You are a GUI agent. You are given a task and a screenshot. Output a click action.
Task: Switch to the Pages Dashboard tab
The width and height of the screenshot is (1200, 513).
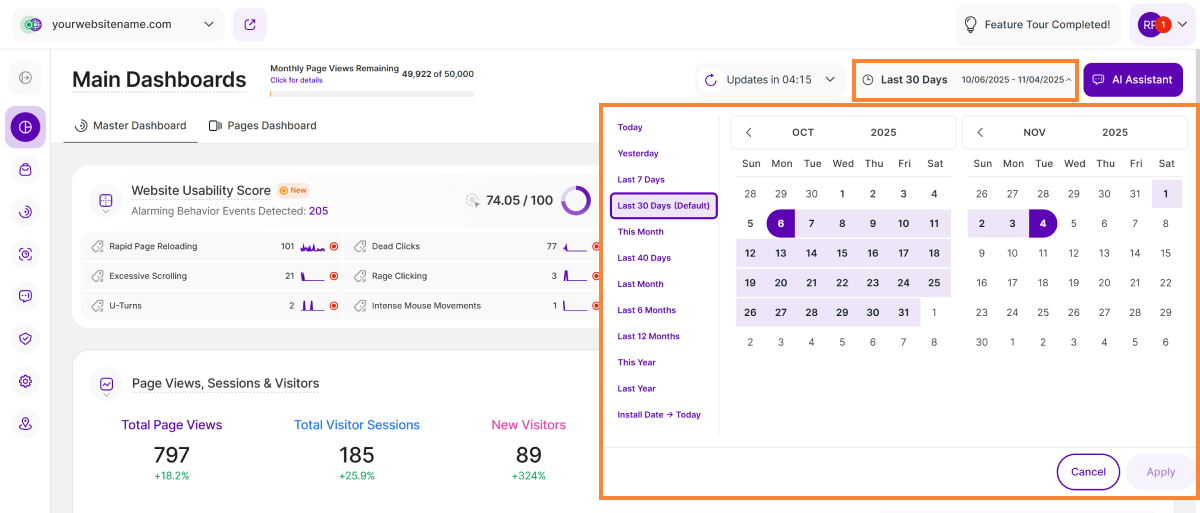click(x=262, y=126)
